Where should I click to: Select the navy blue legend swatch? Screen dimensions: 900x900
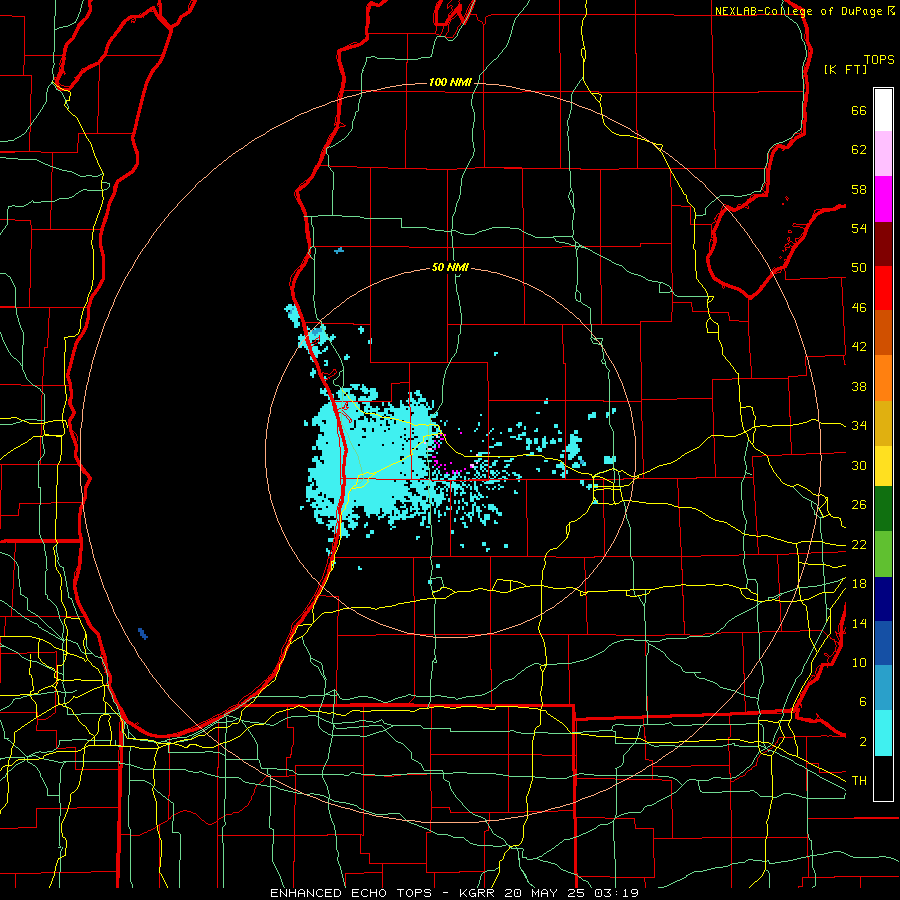[883, 599]
